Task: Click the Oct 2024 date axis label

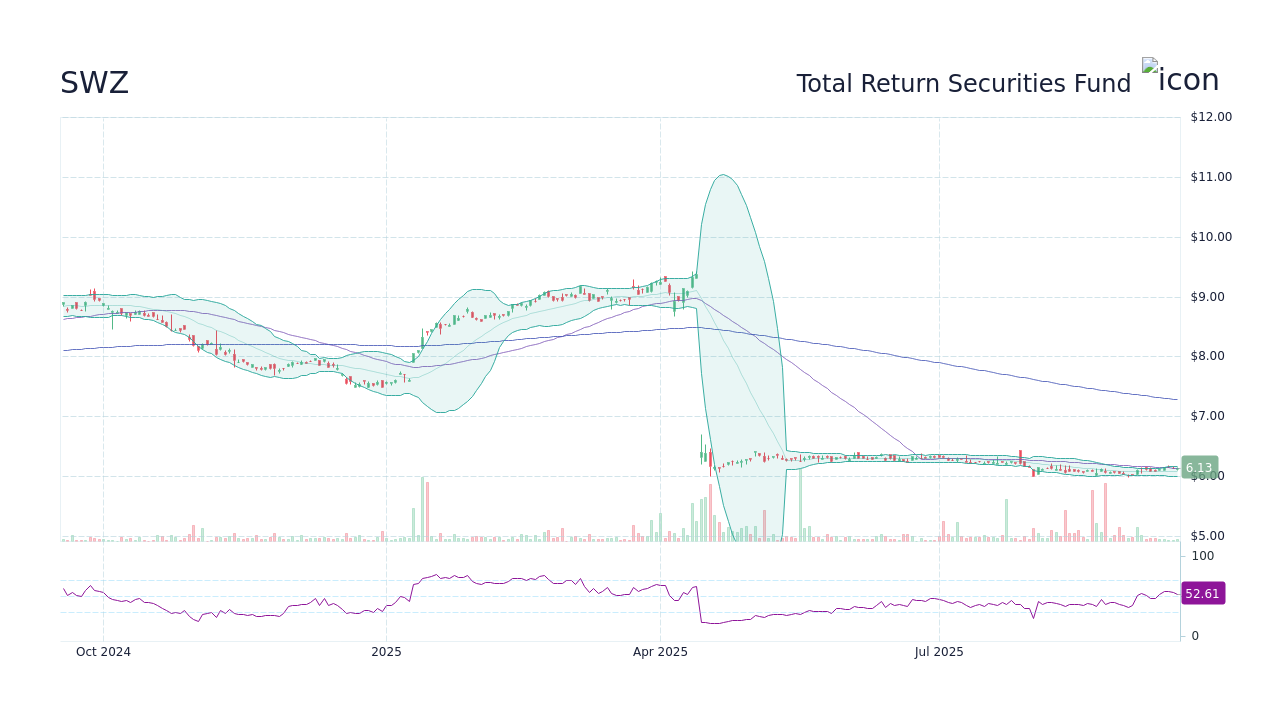Action: [x=103, y=652]
